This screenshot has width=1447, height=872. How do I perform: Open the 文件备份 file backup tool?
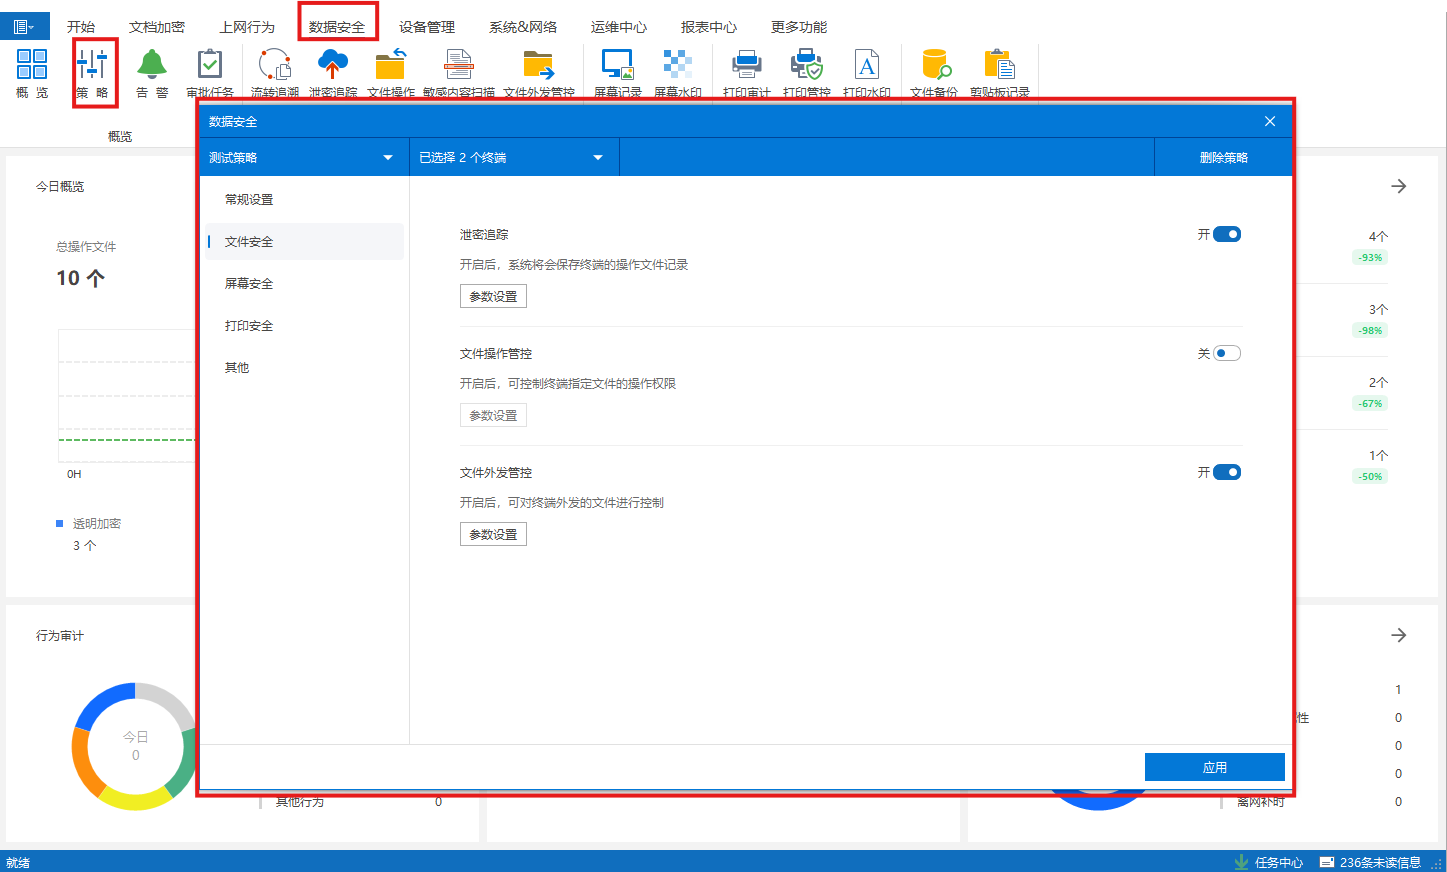point(937,70)
